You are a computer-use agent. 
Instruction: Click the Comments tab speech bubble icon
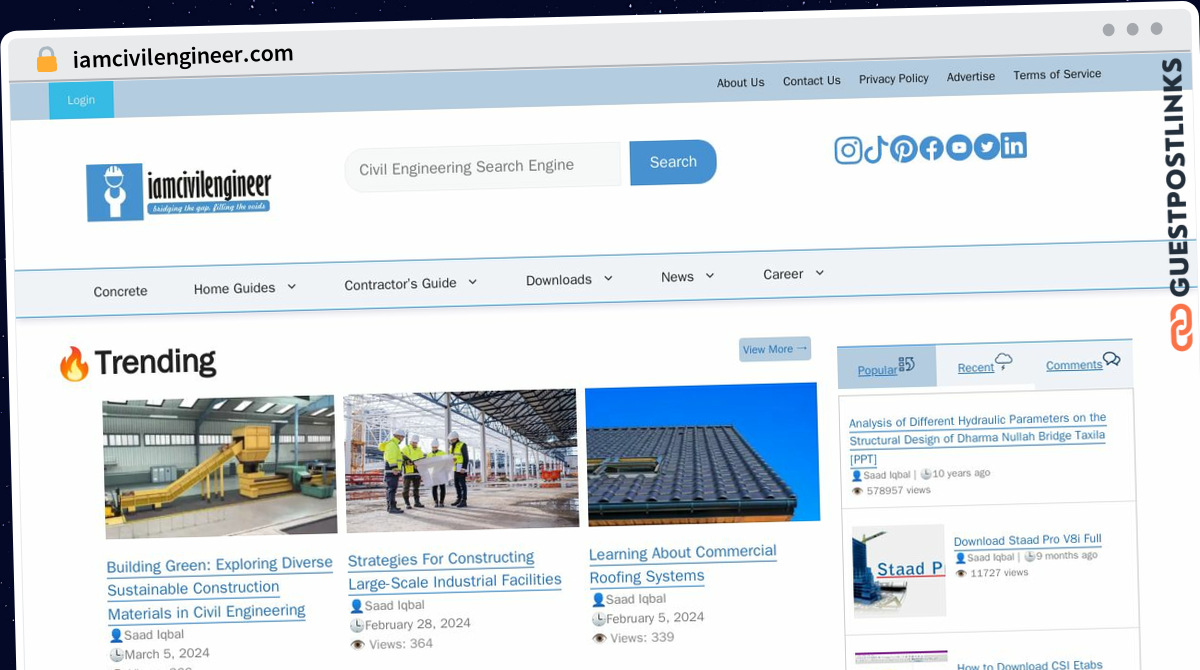(x=1111, y=359)
